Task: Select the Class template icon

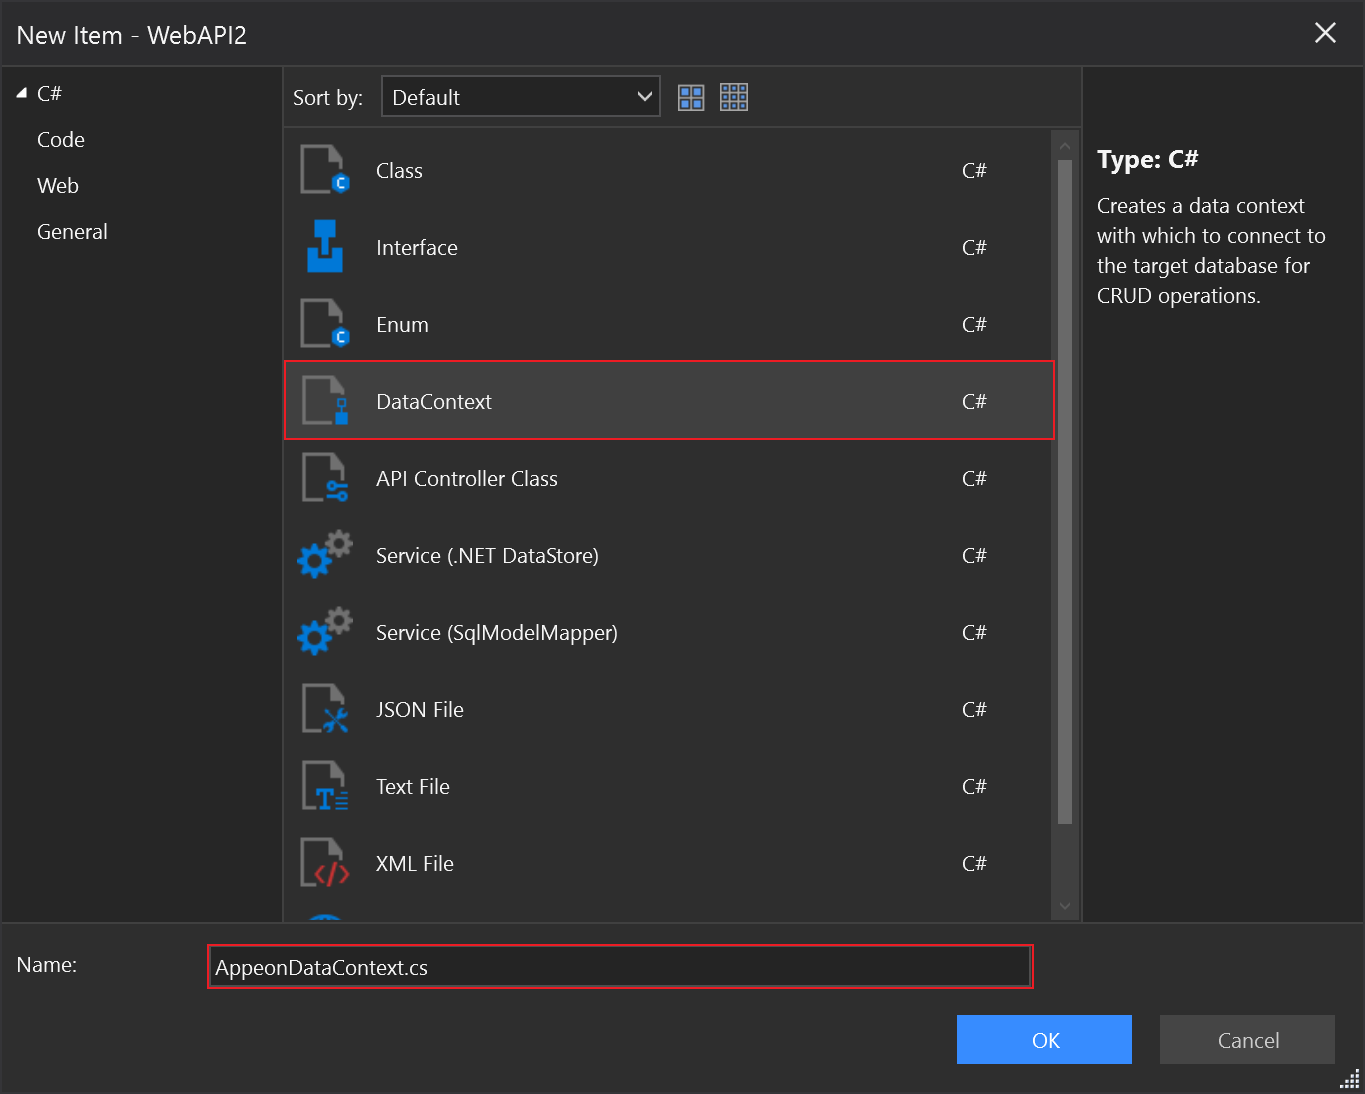Action: [325, 170]
